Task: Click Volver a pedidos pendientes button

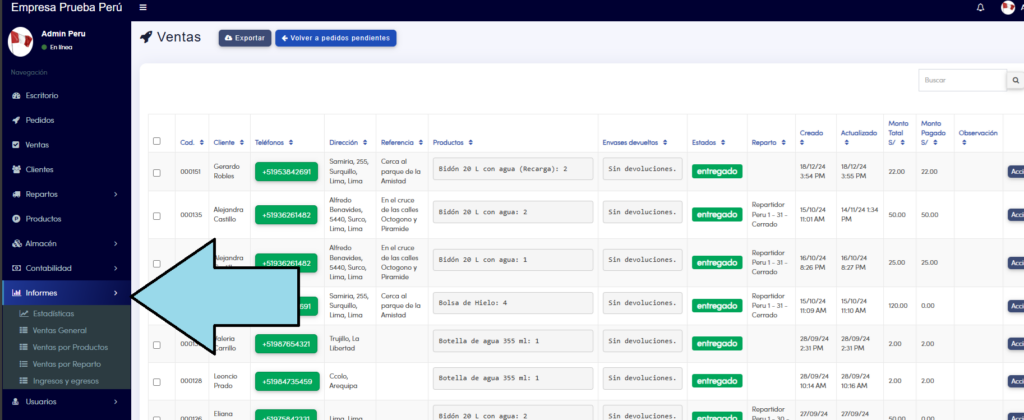Action: [336, 38]
